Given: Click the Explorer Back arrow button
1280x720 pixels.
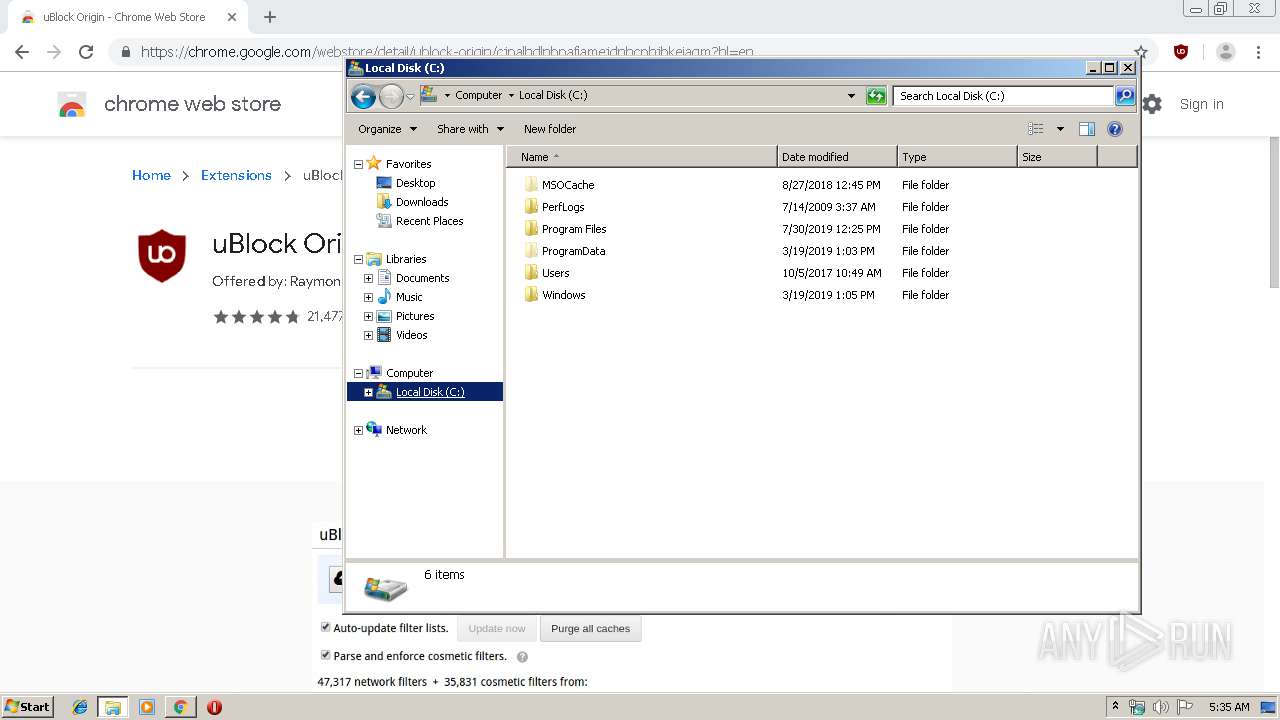Looking at the screenshot, I should pos(363,96).
